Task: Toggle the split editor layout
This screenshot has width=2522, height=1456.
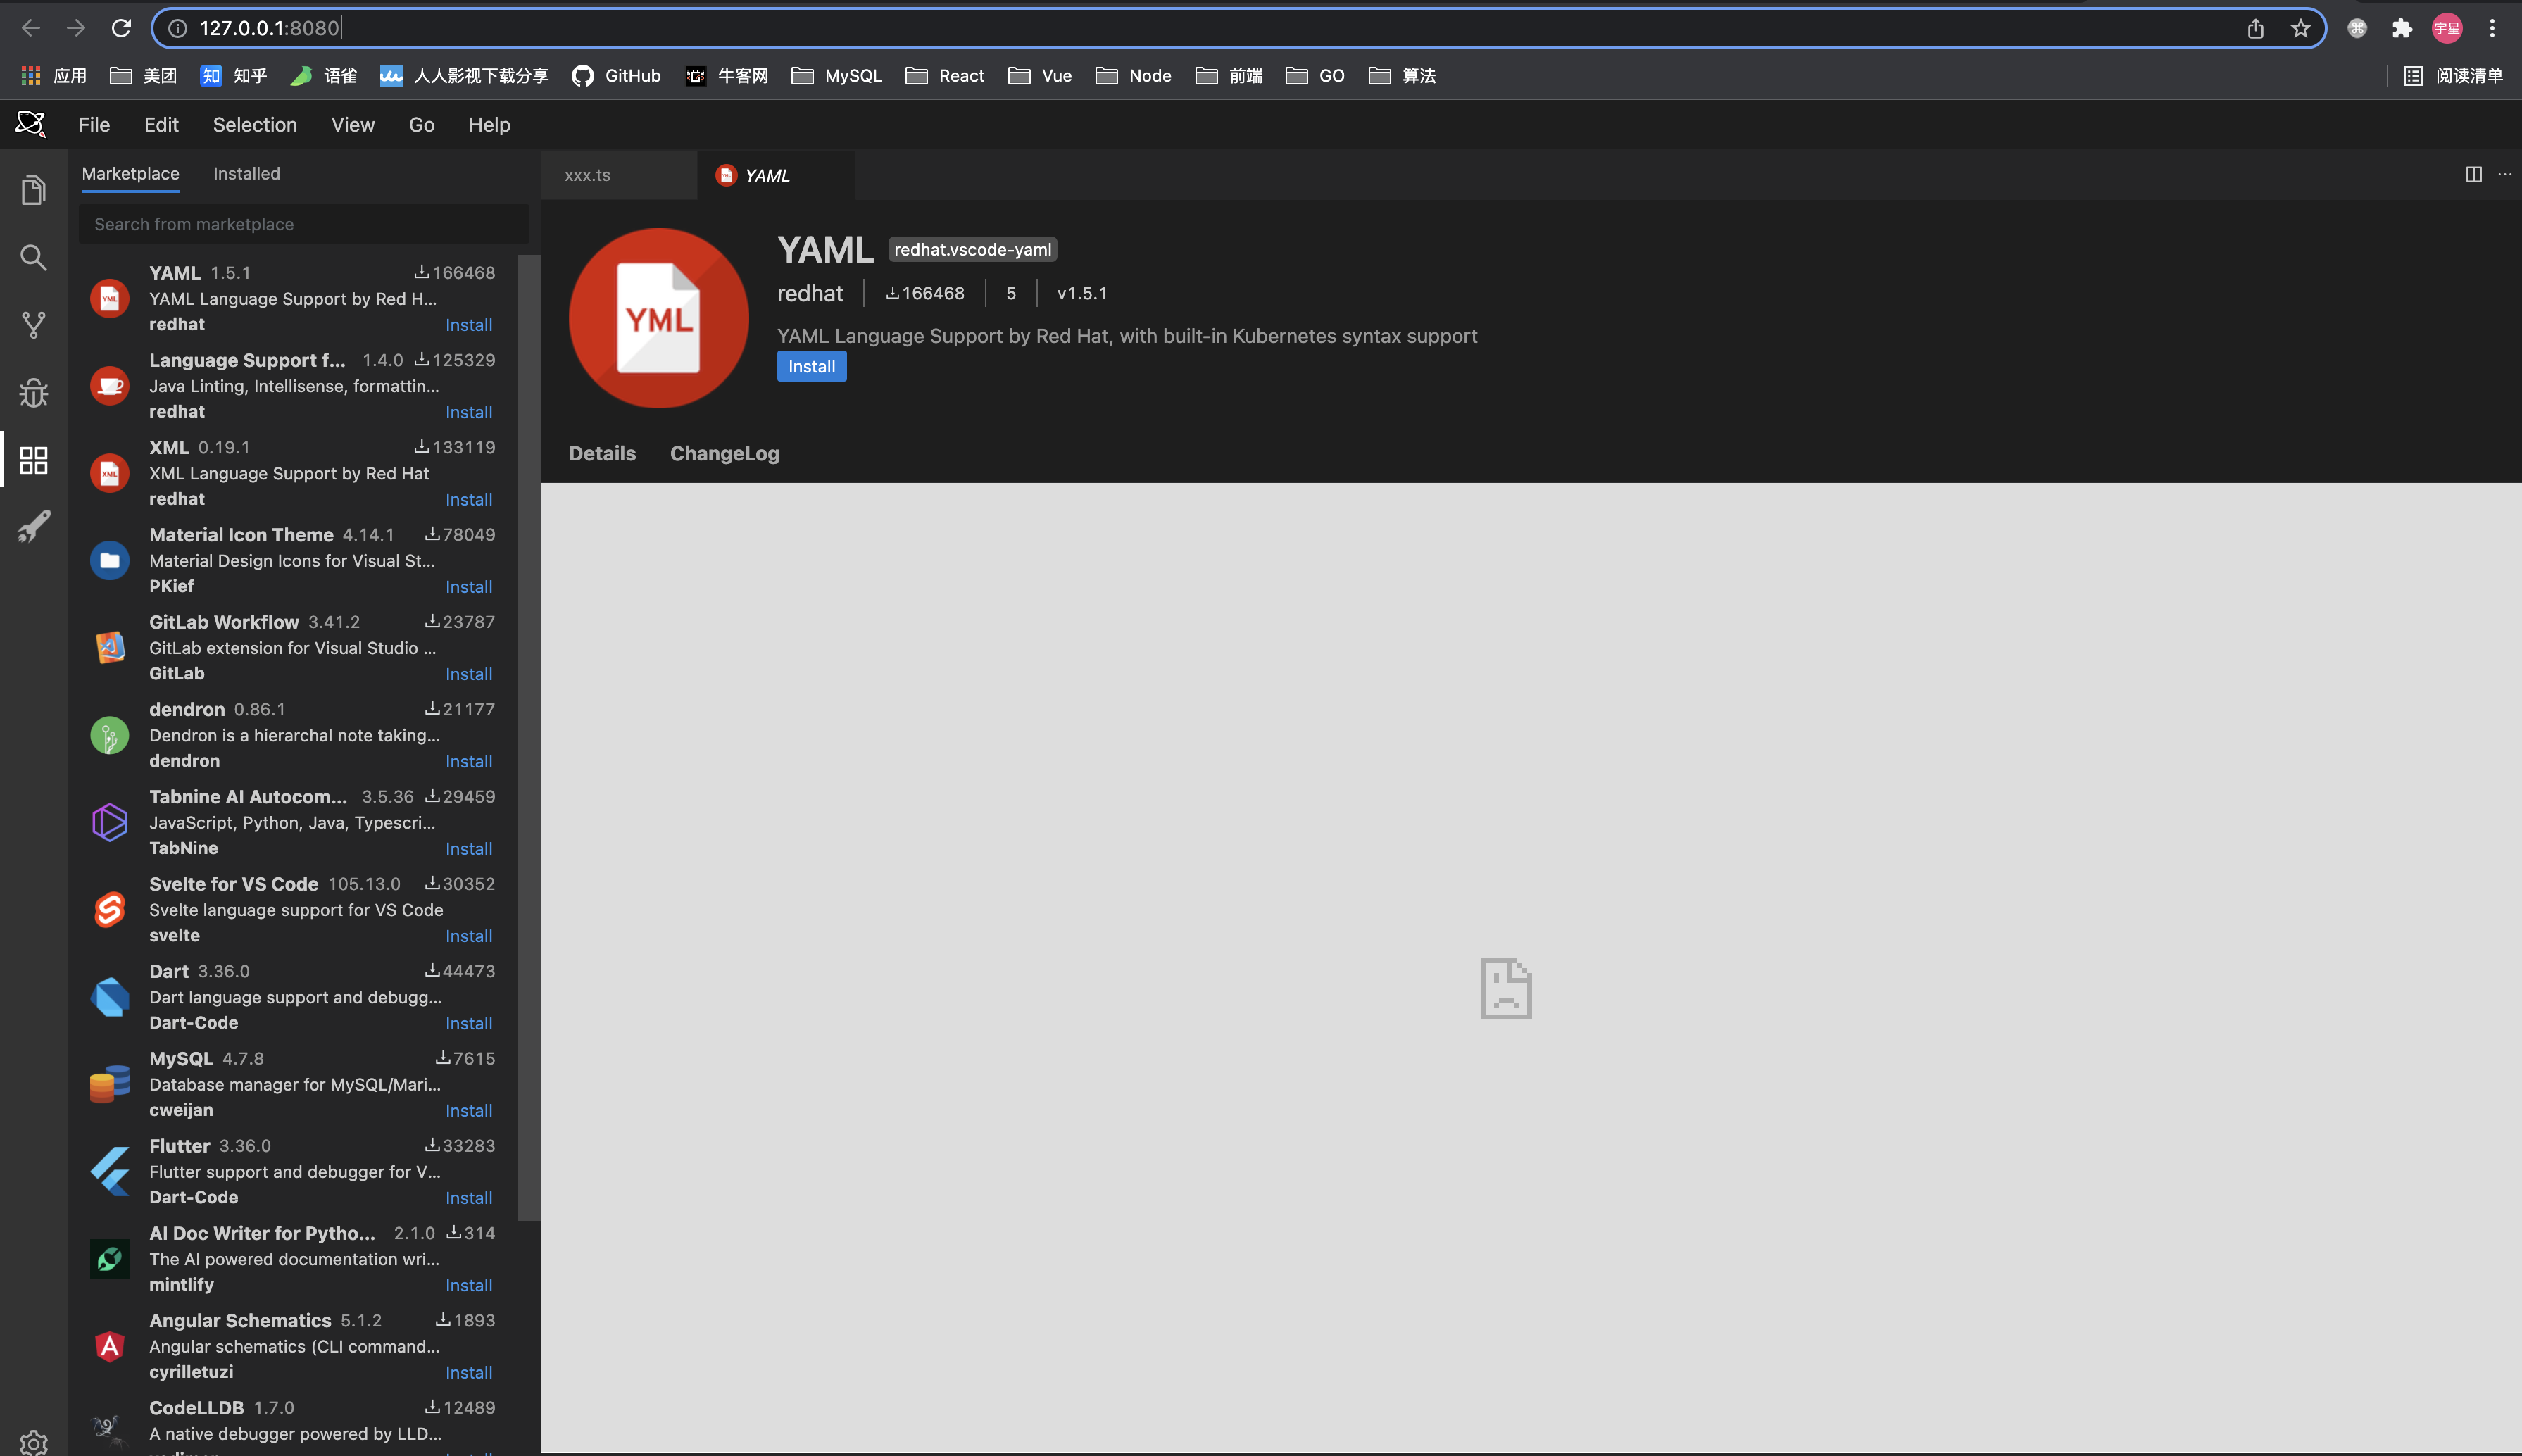Action: [x=2474, y=174]
